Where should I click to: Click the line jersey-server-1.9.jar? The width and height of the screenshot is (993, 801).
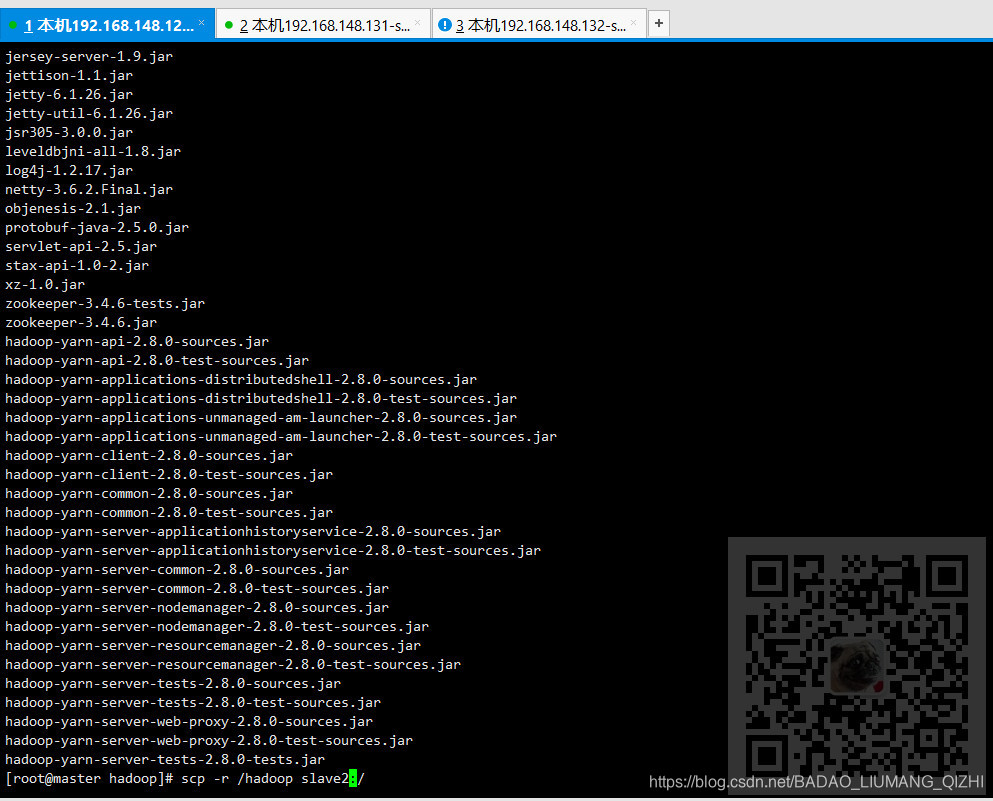pos(89,56)
